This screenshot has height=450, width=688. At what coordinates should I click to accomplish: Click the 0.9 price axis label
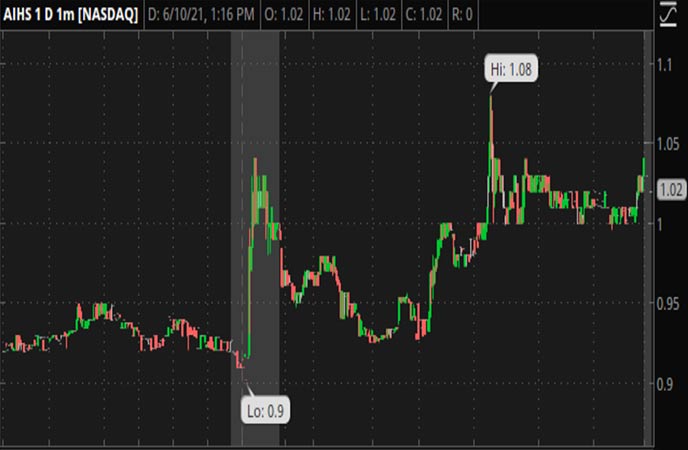tap(665, 384)
